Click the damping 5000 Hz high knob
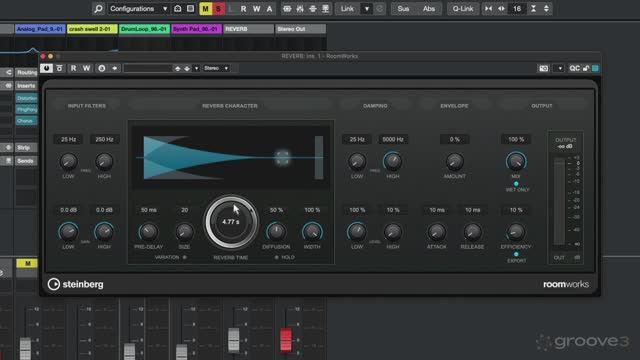This screenshot has width=640, height=360. click(x=393, y=162)
